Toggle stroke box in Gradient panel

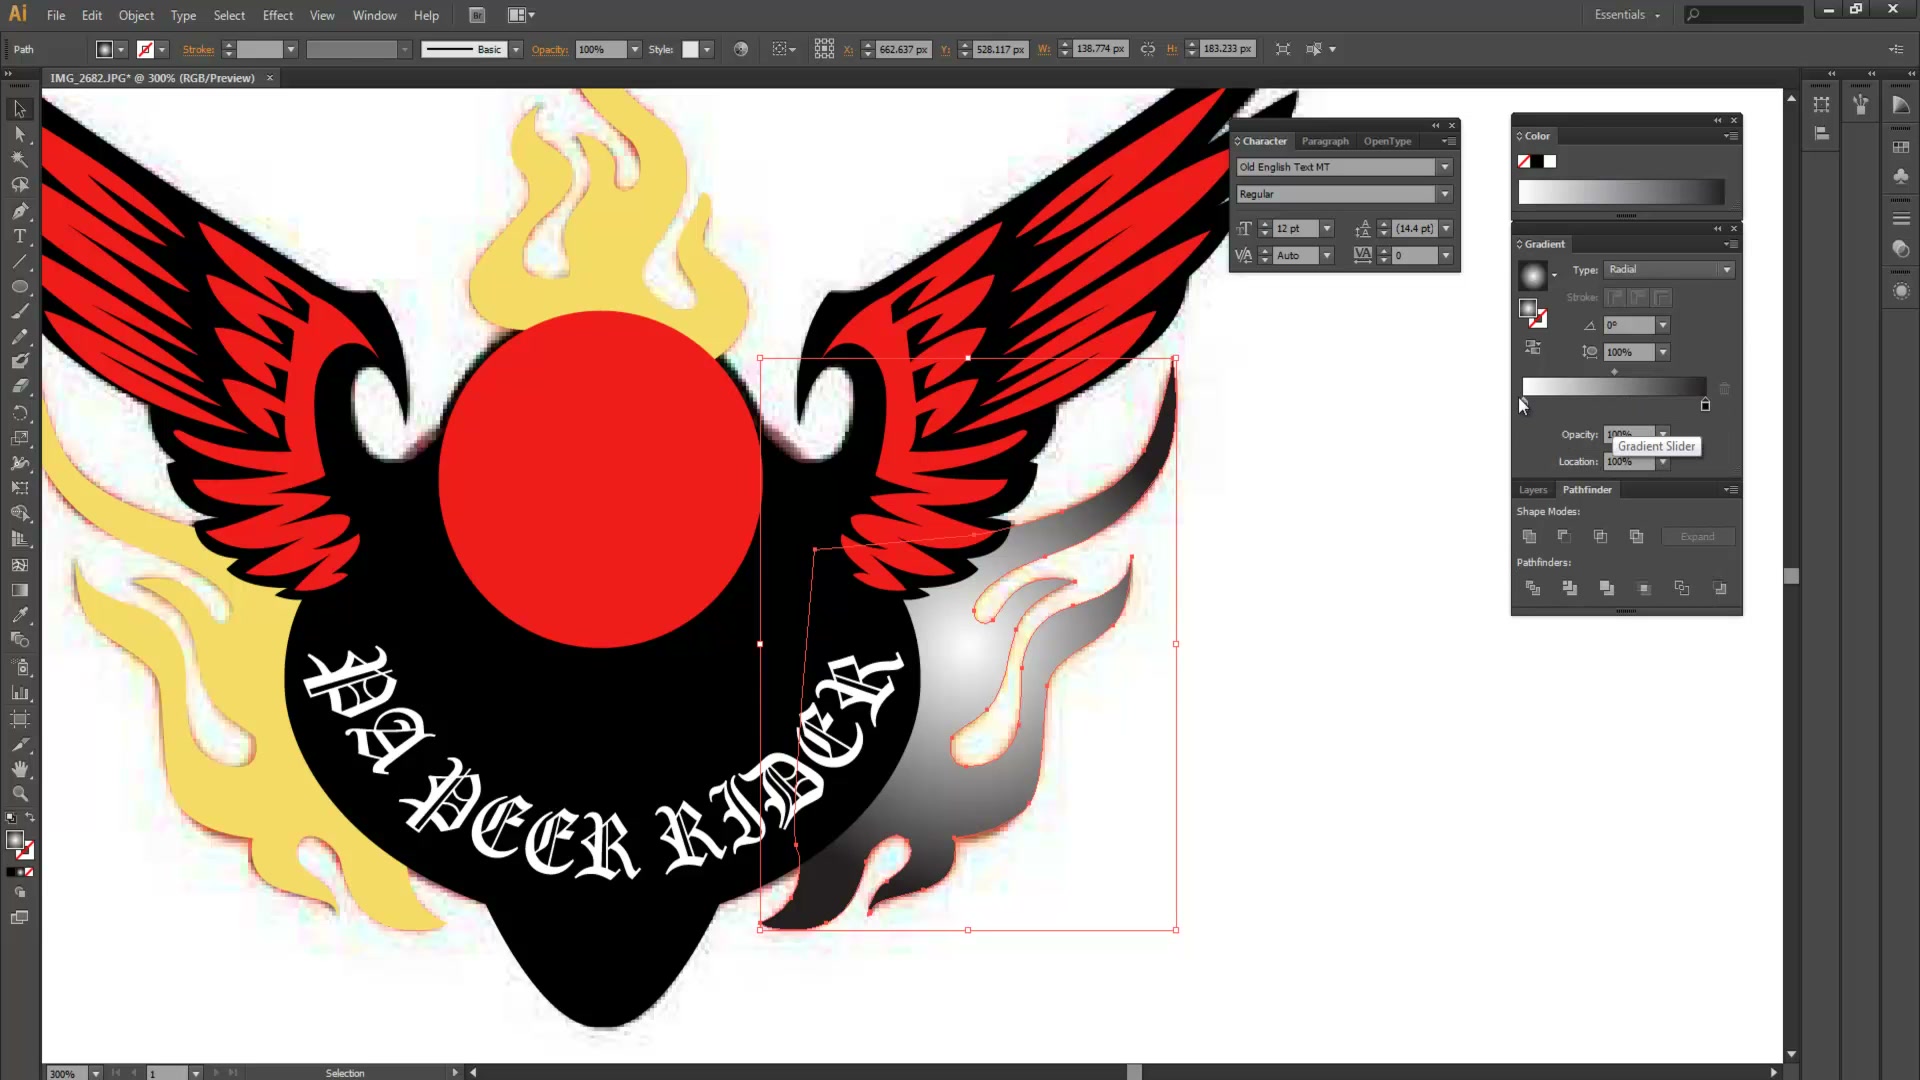pos(1538,319)
